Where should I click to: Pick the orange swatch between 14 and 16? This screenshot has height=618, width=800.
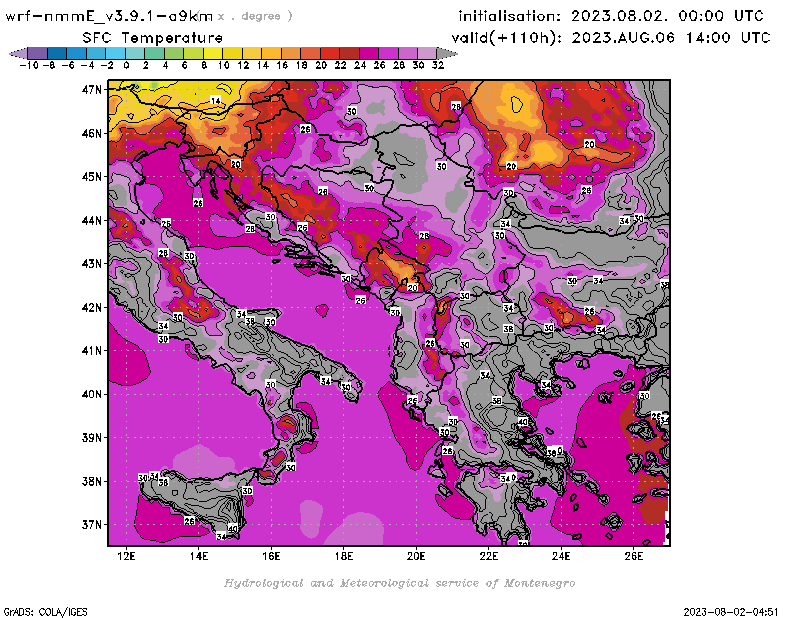271,53
